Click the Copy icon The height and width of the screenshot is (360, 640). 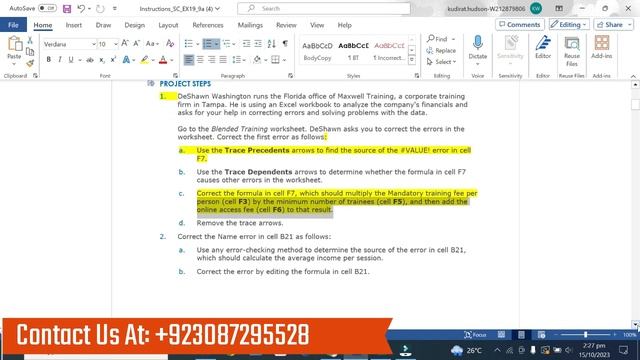[30, 52]
